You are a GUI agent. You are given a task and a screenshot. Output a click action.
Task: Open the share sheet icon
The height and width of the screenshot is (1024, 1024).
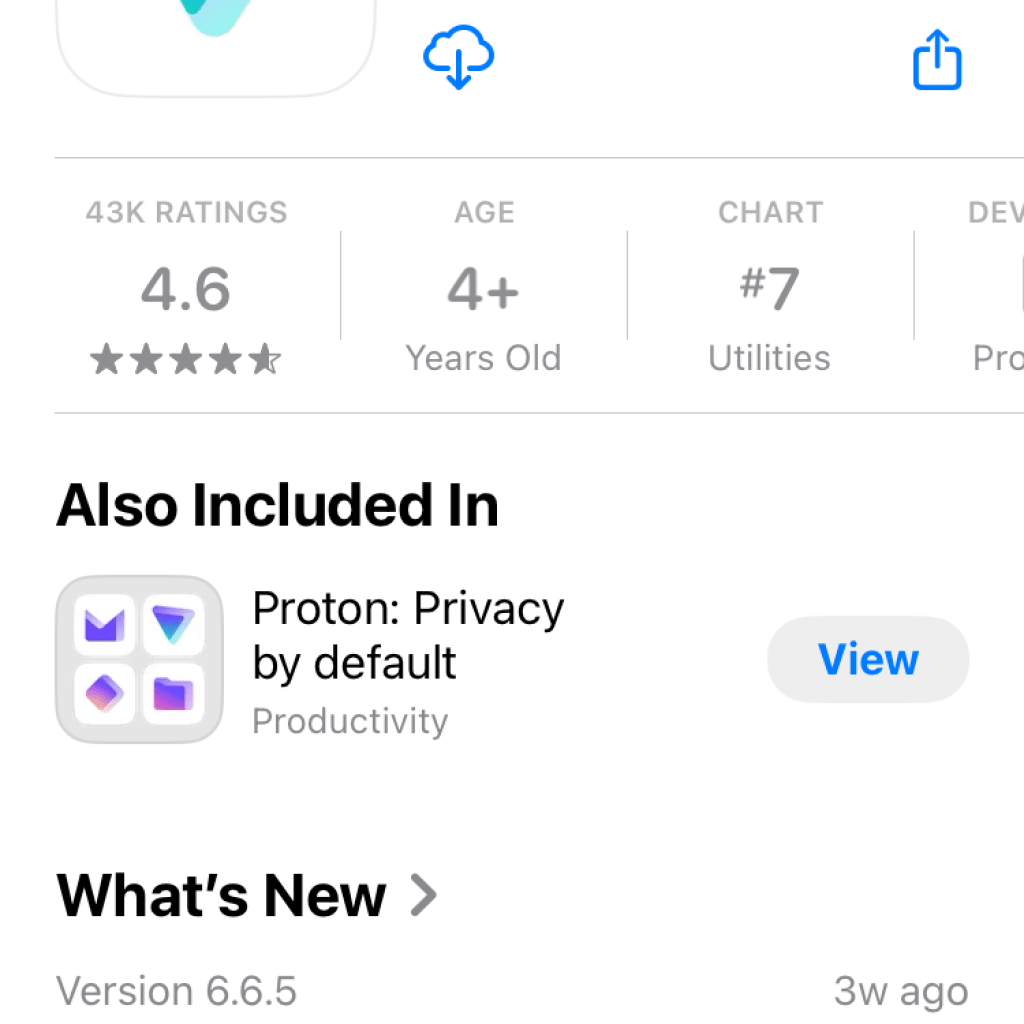pyautogui.click(x=936, y=60)
